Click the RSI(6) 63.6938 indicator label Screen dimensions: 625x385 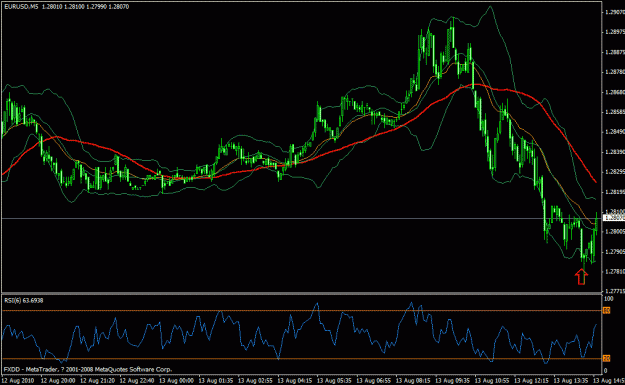click(x=24, y=301)
